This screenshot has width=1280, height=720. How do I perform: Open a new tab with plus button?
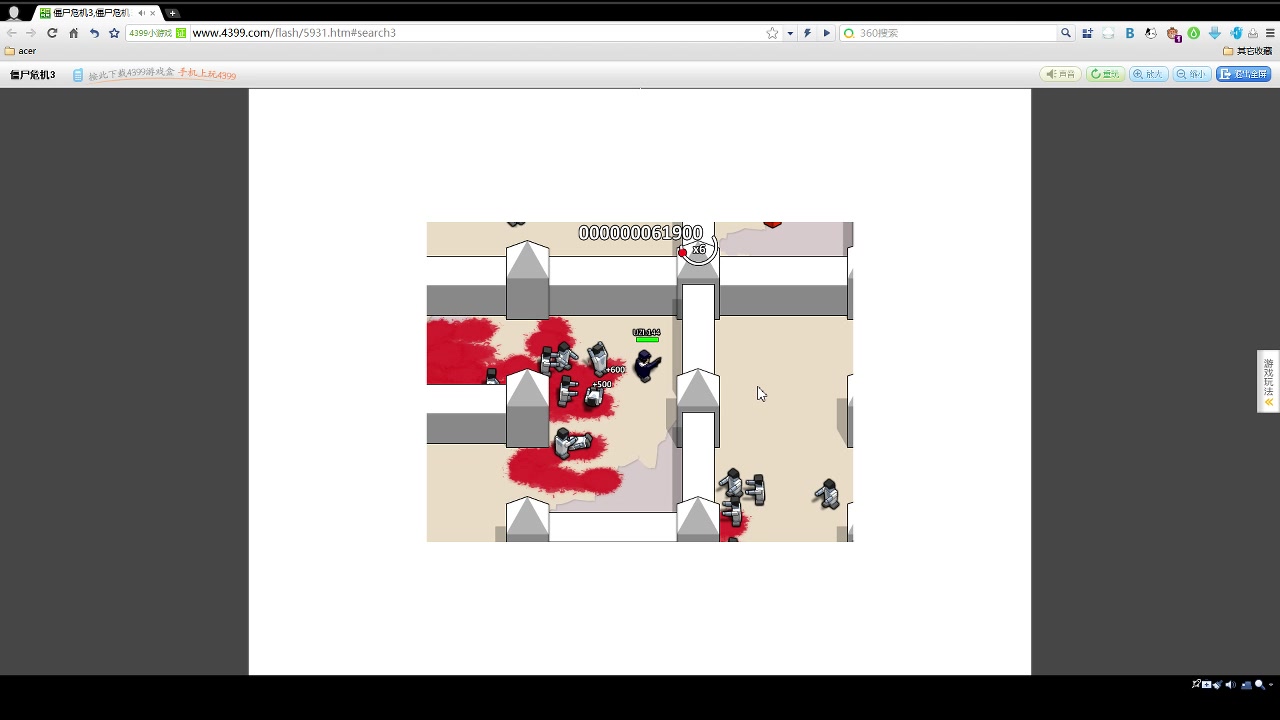[172, 13]
